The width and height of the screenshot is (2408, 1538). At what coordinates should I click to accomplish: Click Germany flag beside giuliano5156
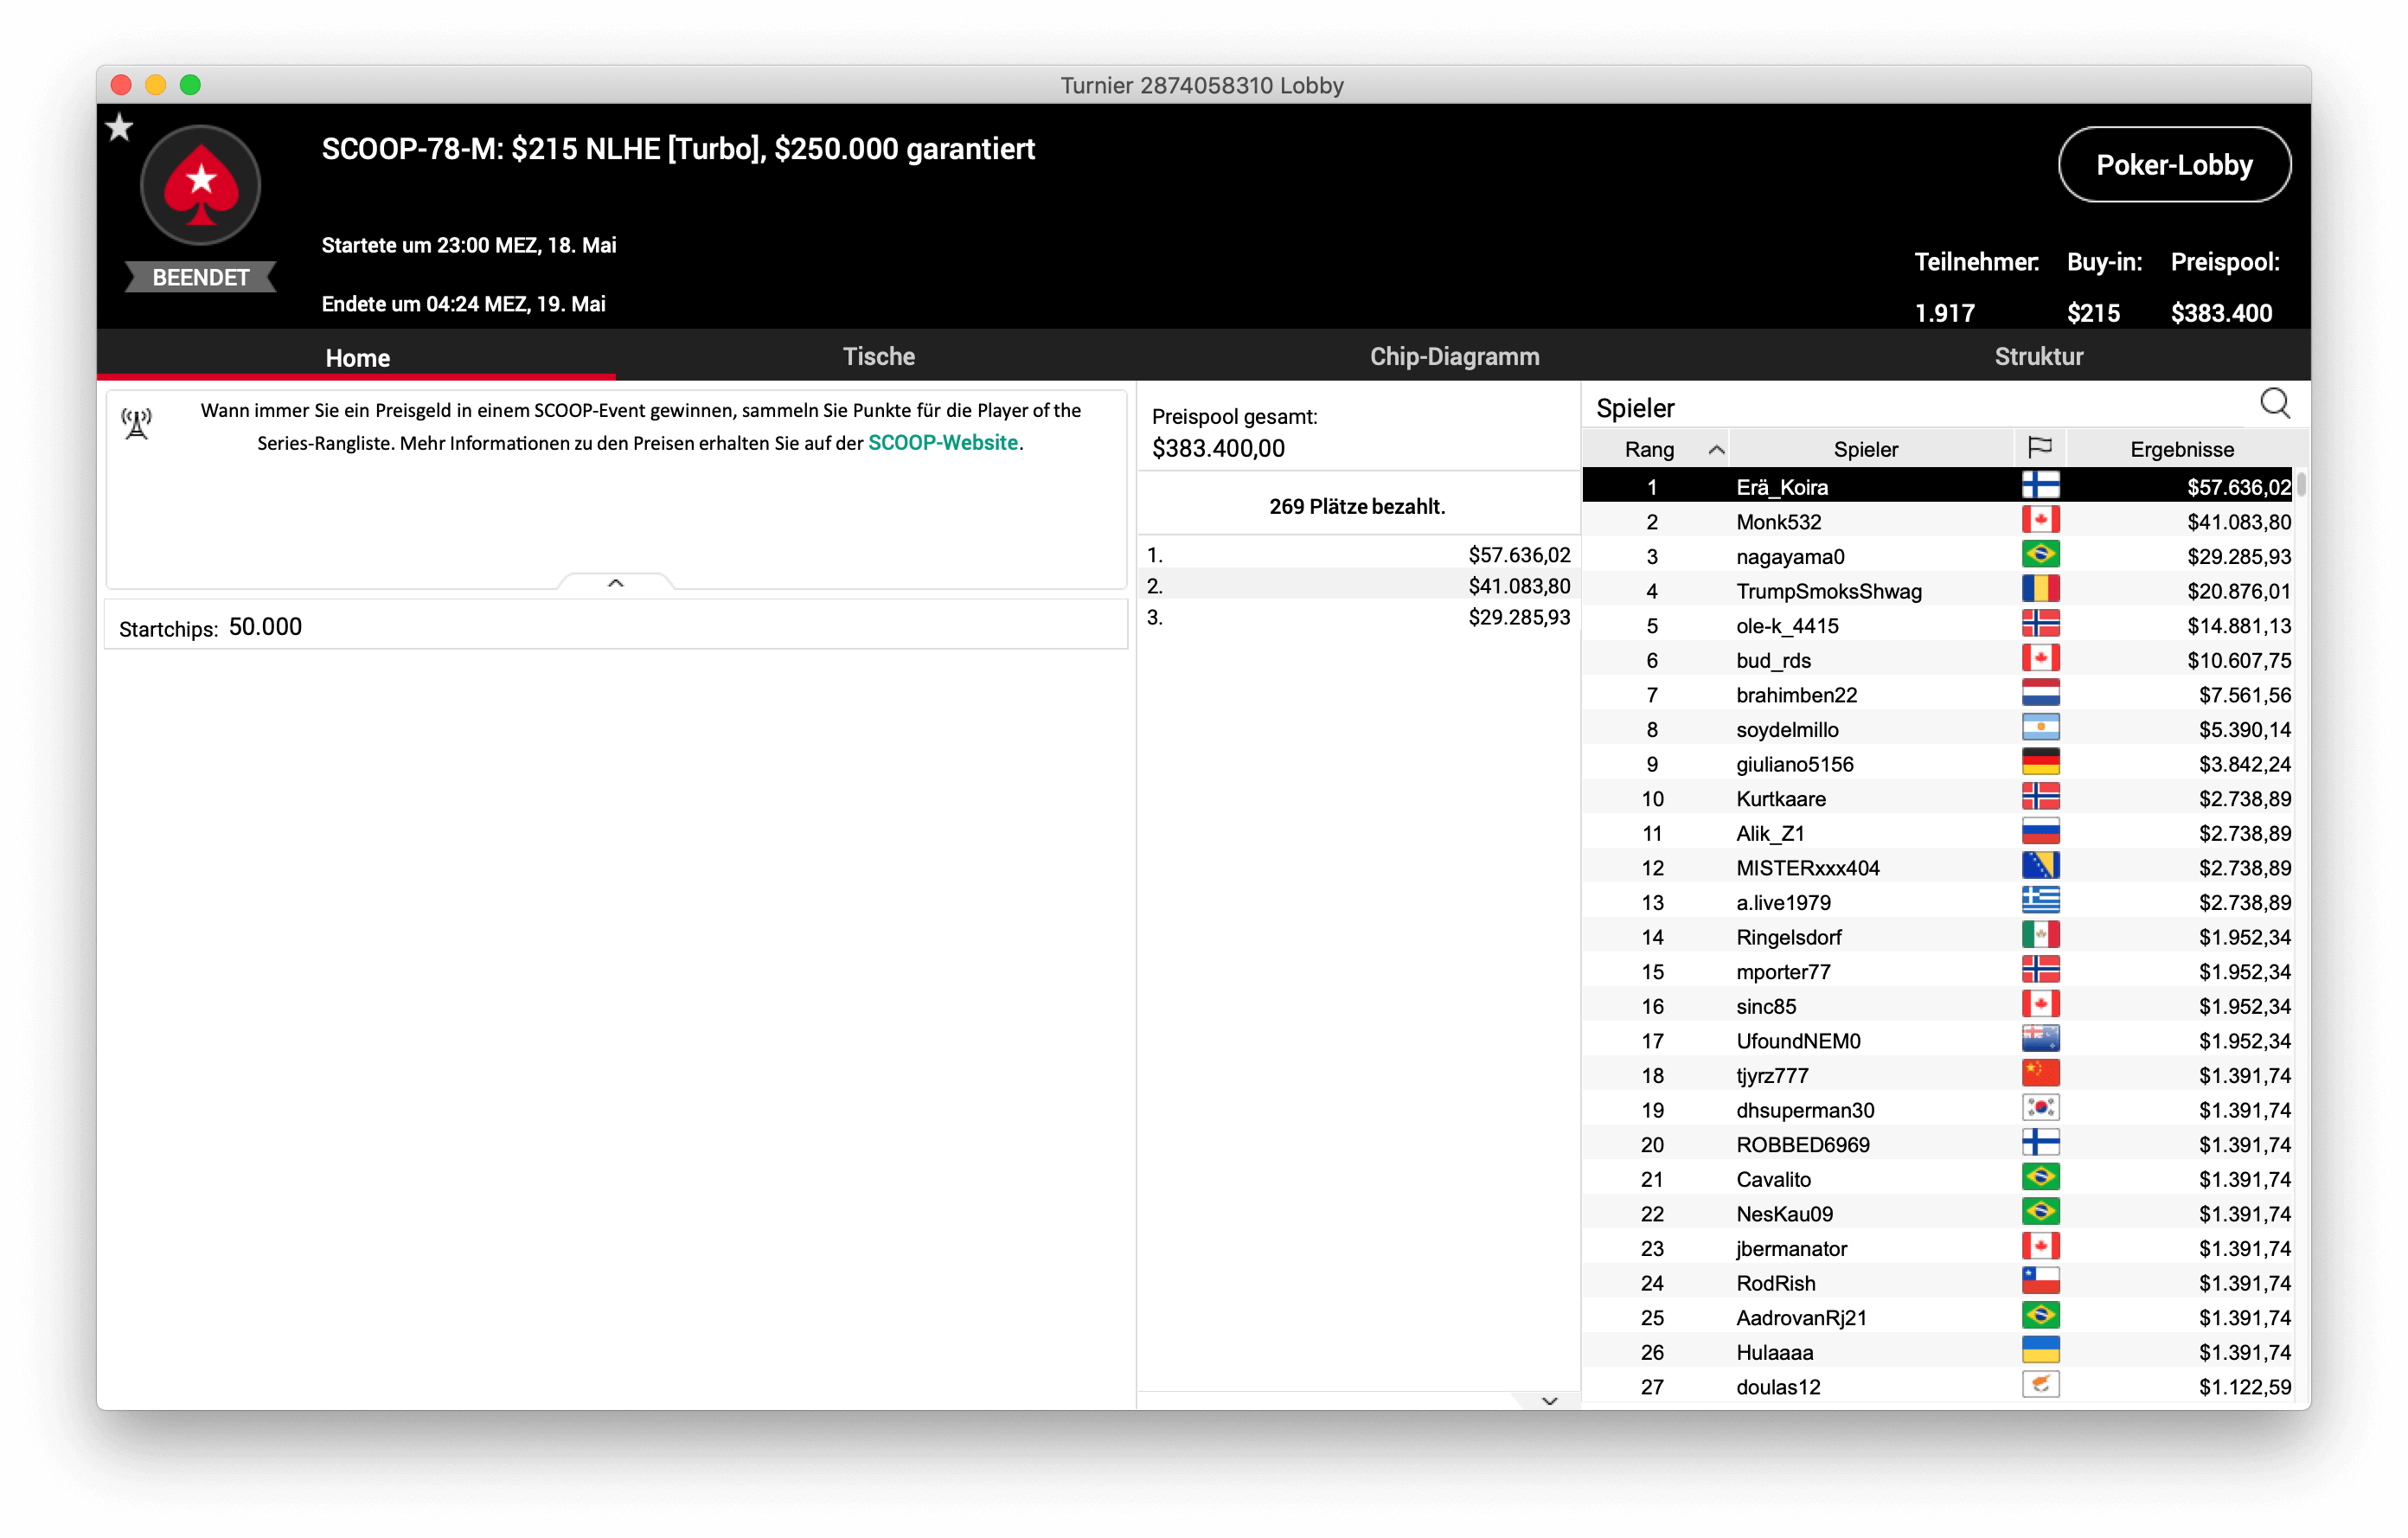[2040, 763]
